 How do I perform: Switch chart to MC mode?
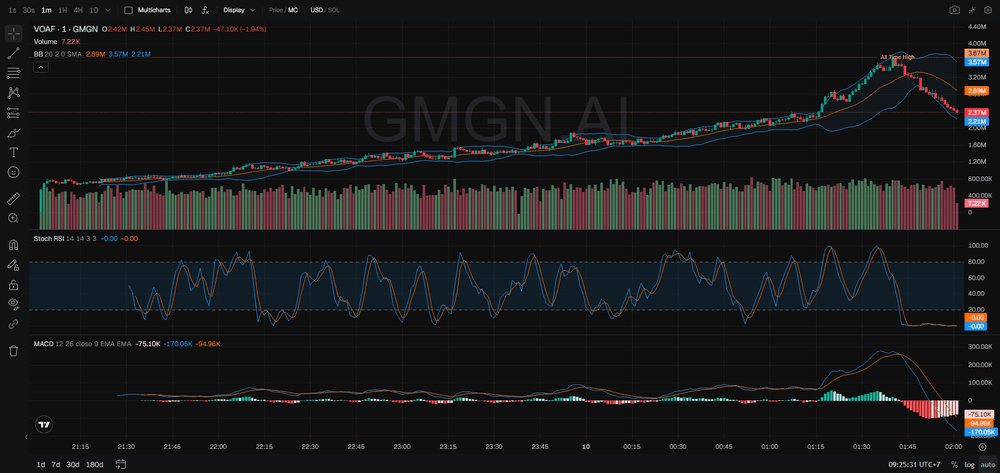293,10
